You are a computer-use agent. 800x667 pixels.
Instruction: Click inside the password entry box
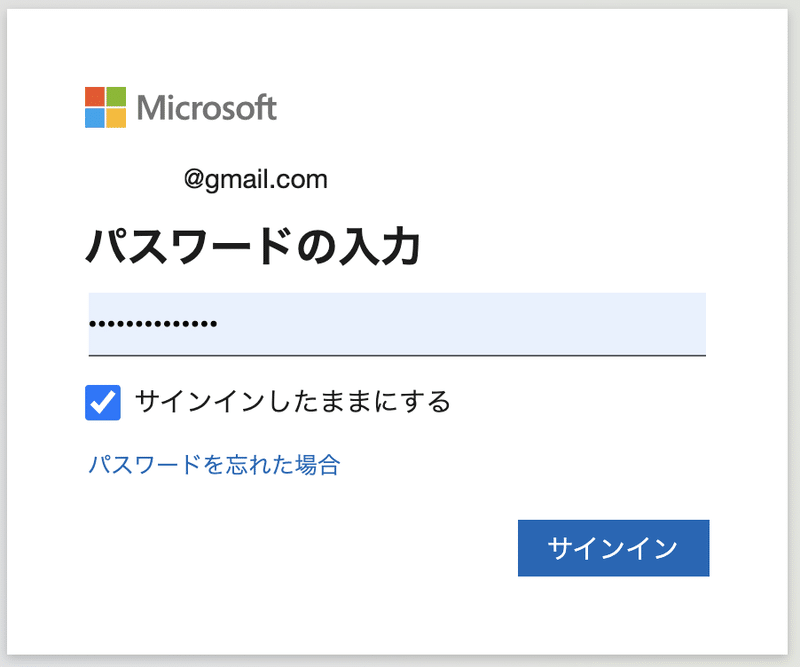(395, 322)
